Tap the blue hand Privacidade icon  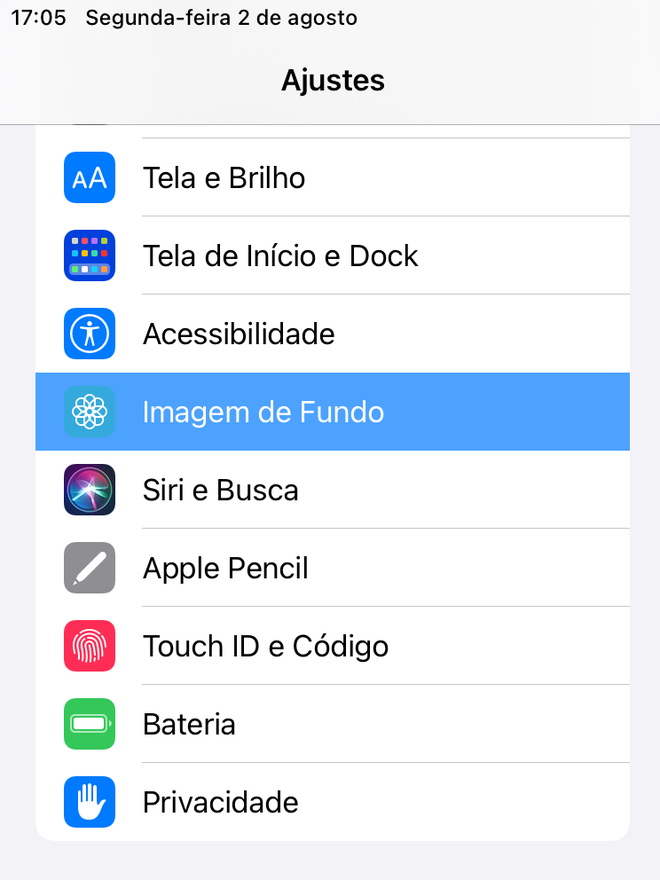click(x=89, y=801)
